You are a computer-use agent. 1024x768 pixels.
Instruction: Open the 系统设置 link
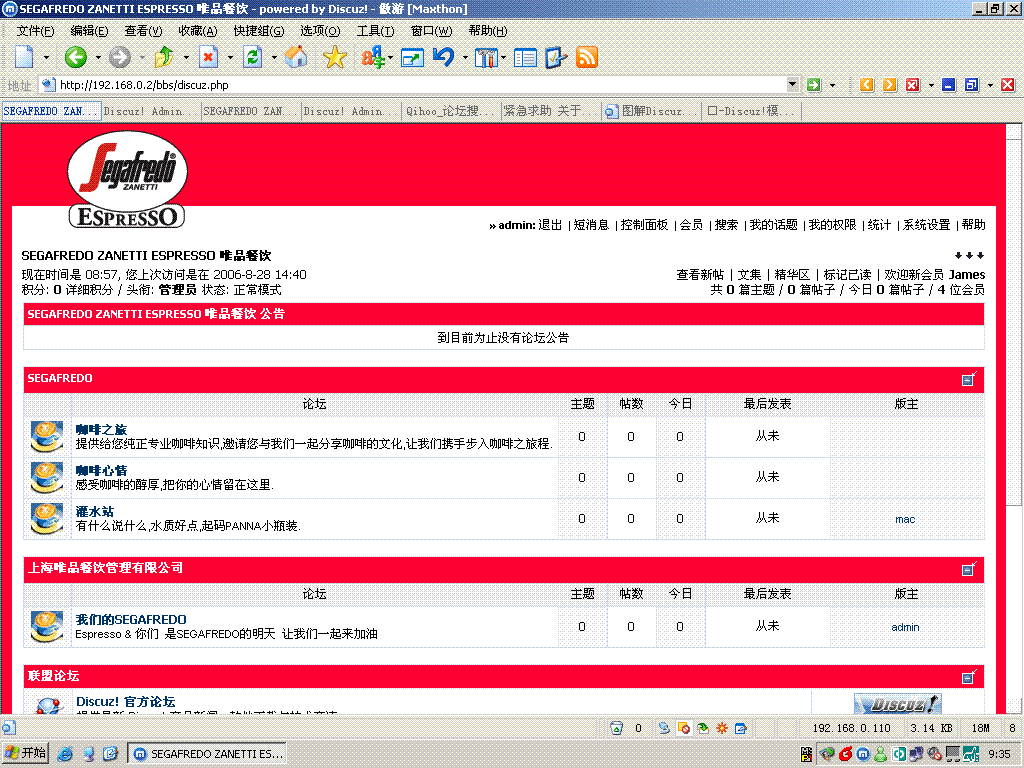[x=926, y=225]
